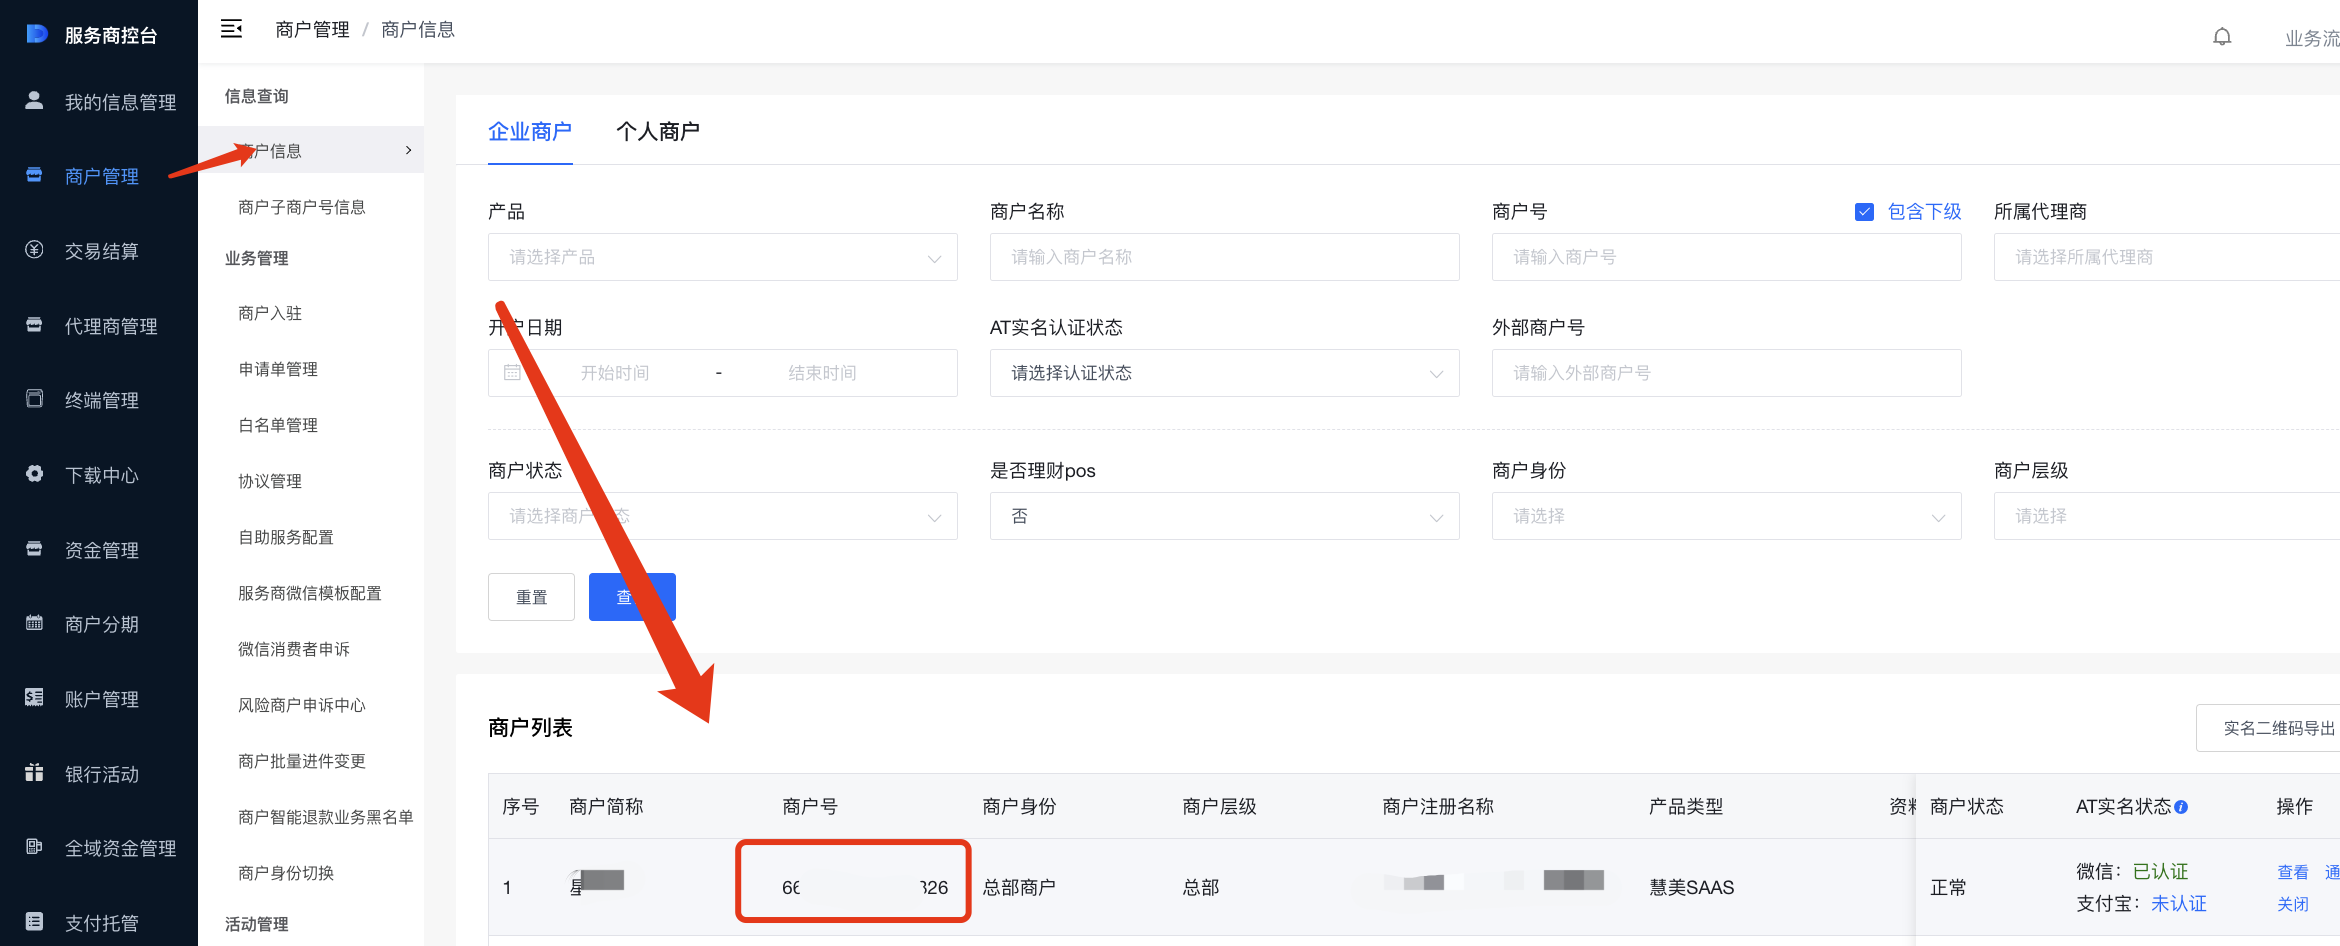Click the AT实名状态 info icon
The width and height of the screenshot is (2340, 946).
click(x=2181, y=807)
